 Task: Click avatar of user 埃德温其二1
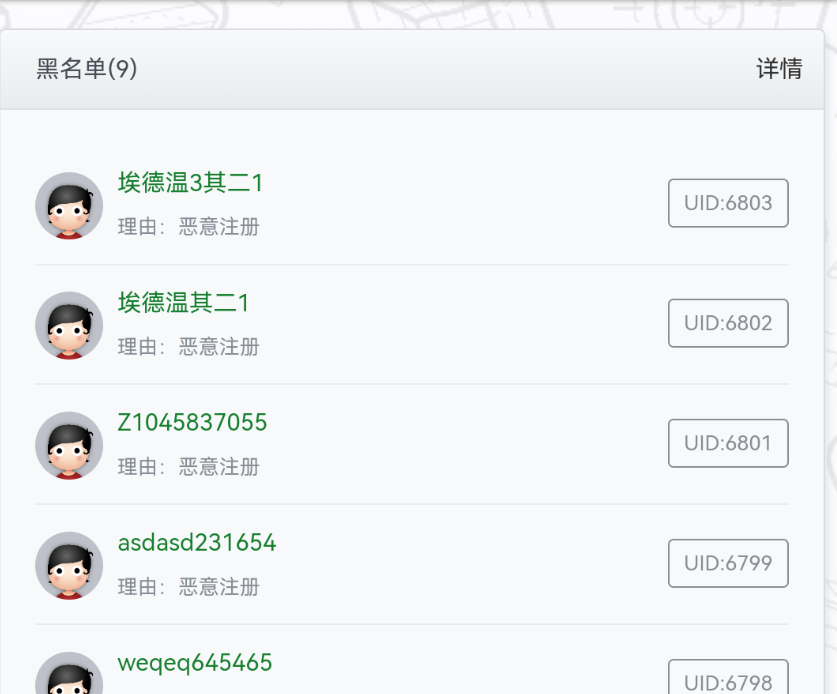pyautogui.click(x=69, y=325)
